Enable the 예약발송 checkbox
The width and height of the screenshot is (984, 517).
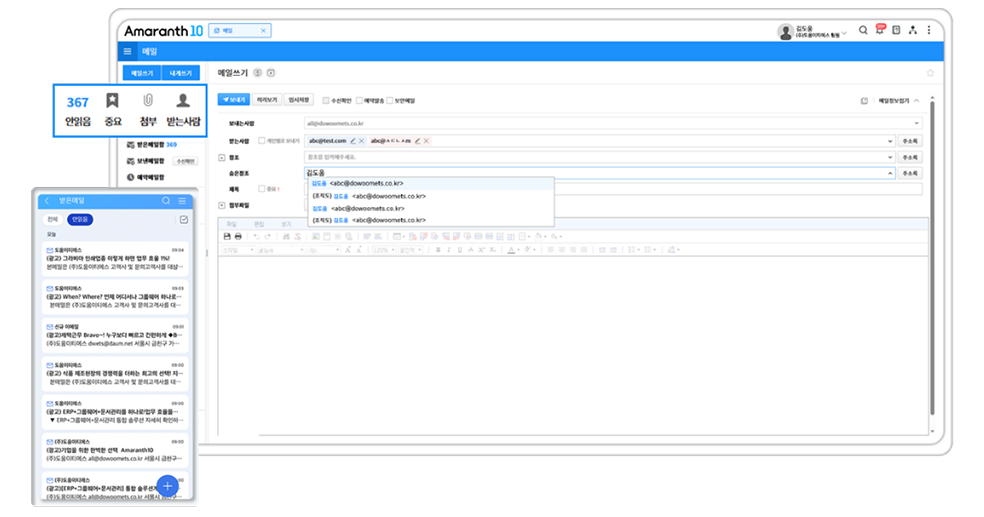coord(359,100)
